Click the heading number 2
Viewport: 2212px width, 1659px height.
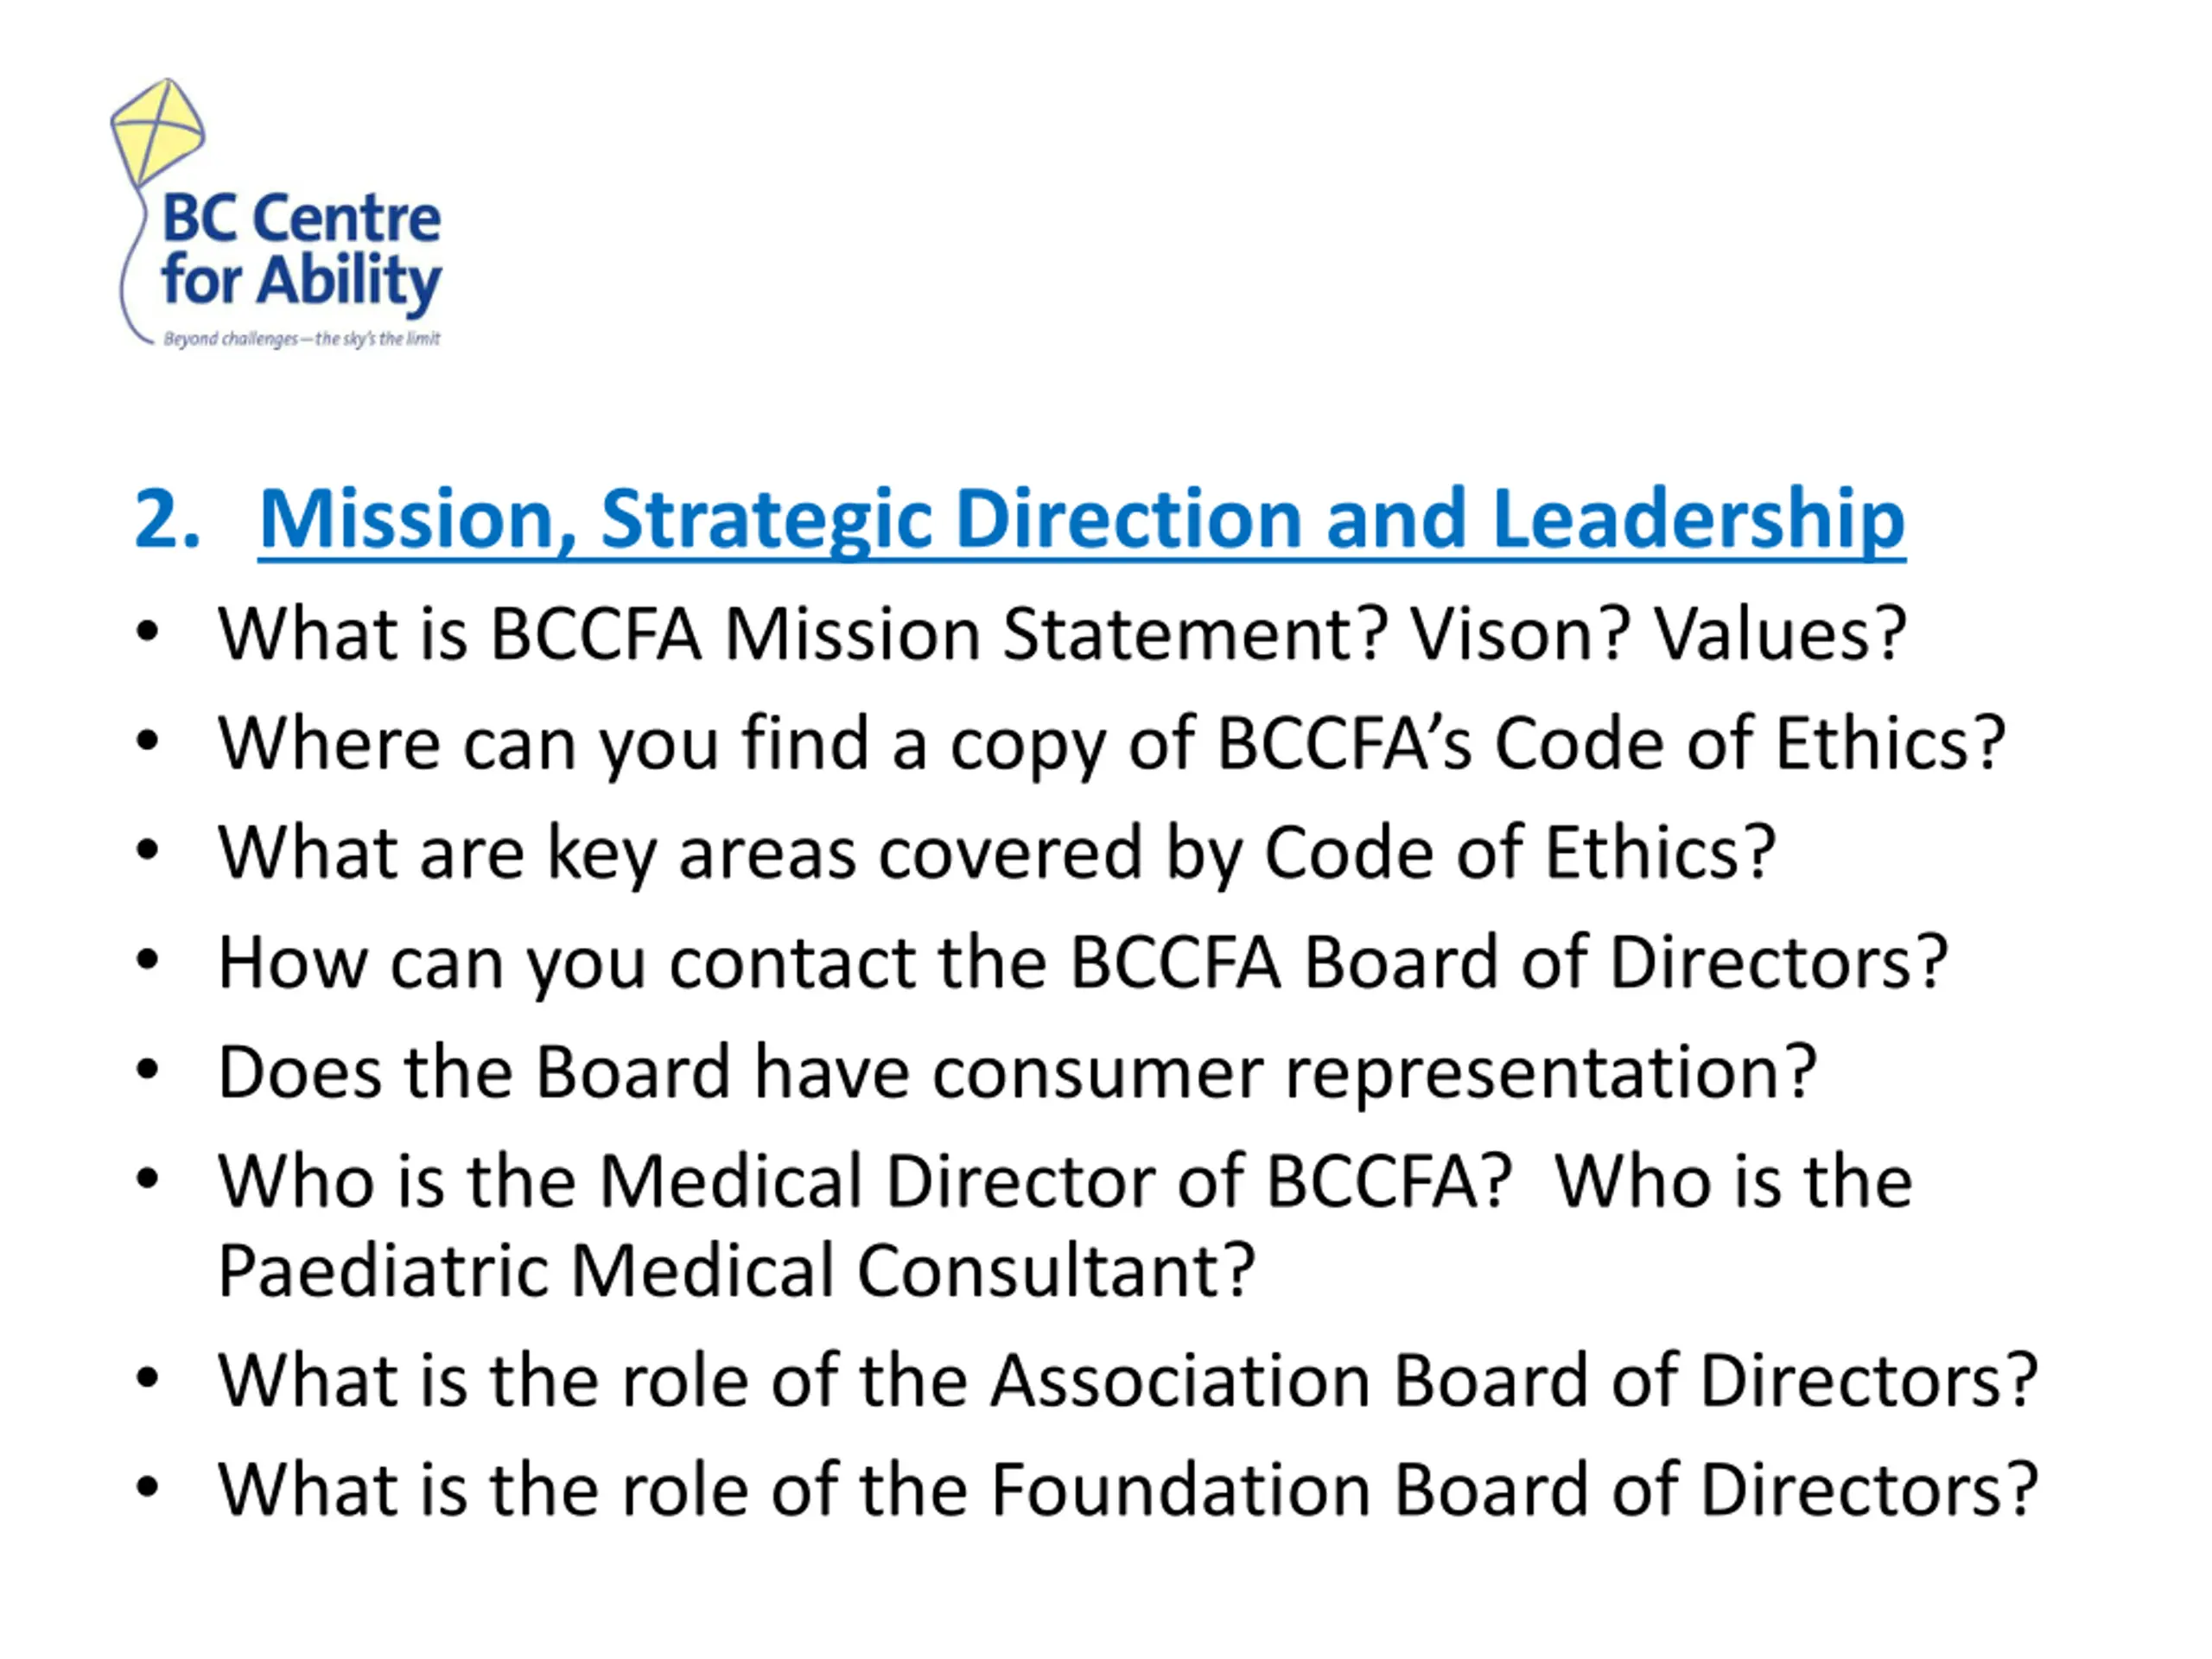(167, 519)
